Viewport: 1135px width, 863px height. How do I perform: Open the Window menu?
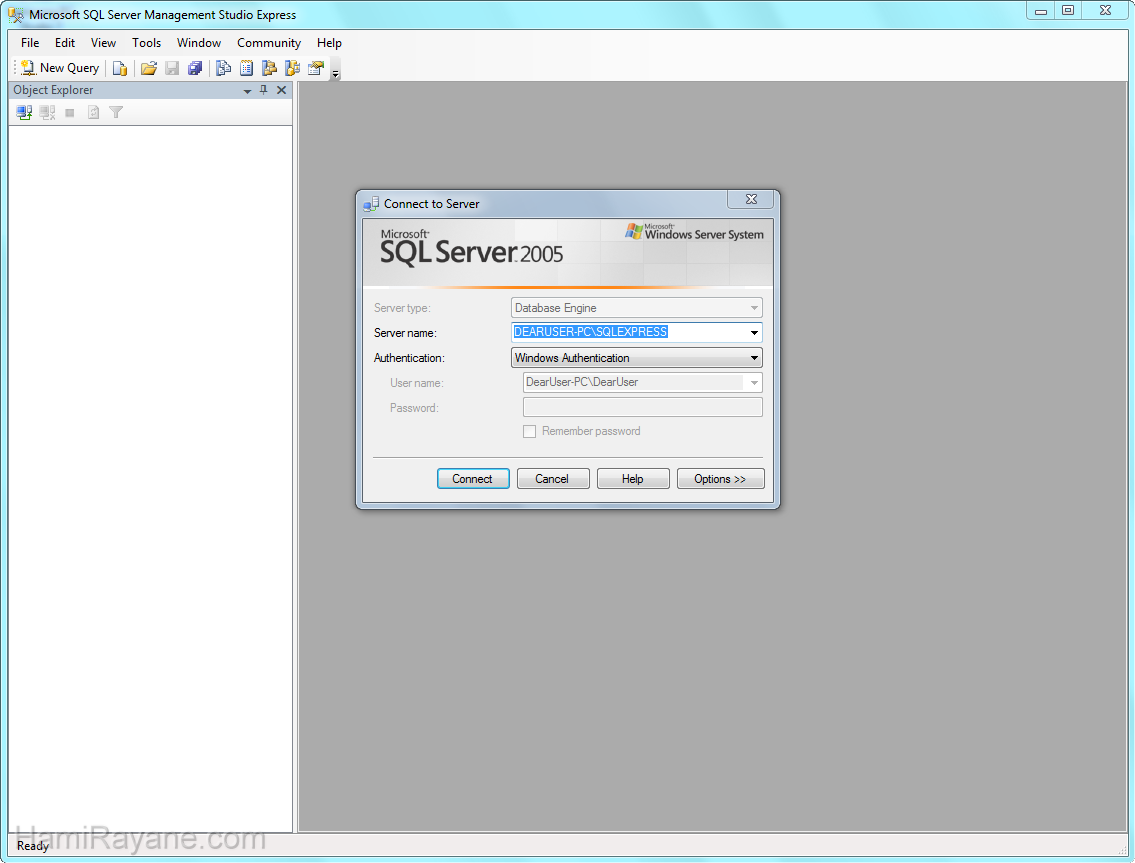coord(199,43)
